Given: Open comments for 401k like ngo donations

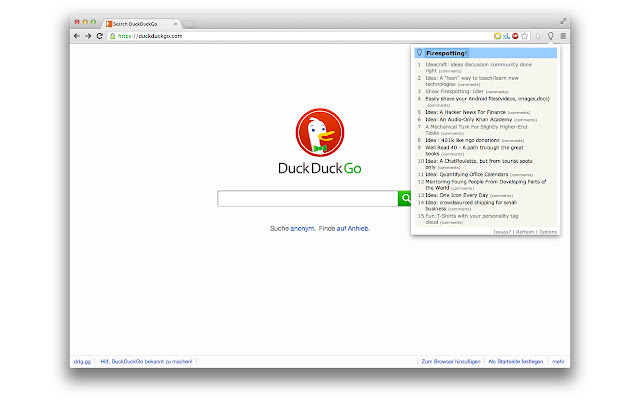Looking at the screenshot, I should coord(513,141).
